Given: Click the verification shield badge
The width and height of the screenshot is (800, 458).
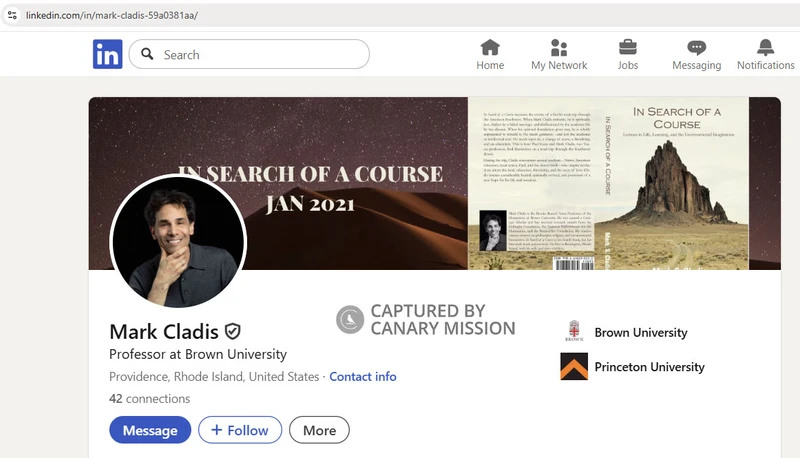Looking at the screenshot, I should click(x=233, y=332).
